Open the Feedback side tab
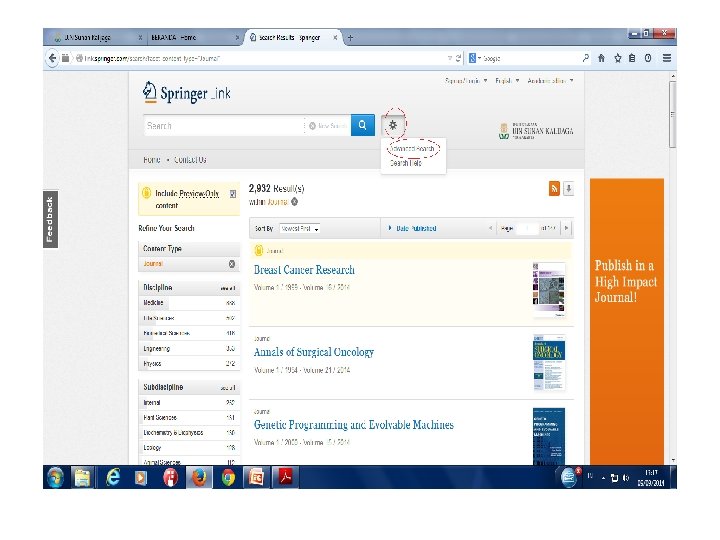 click(x=50, y=219)
